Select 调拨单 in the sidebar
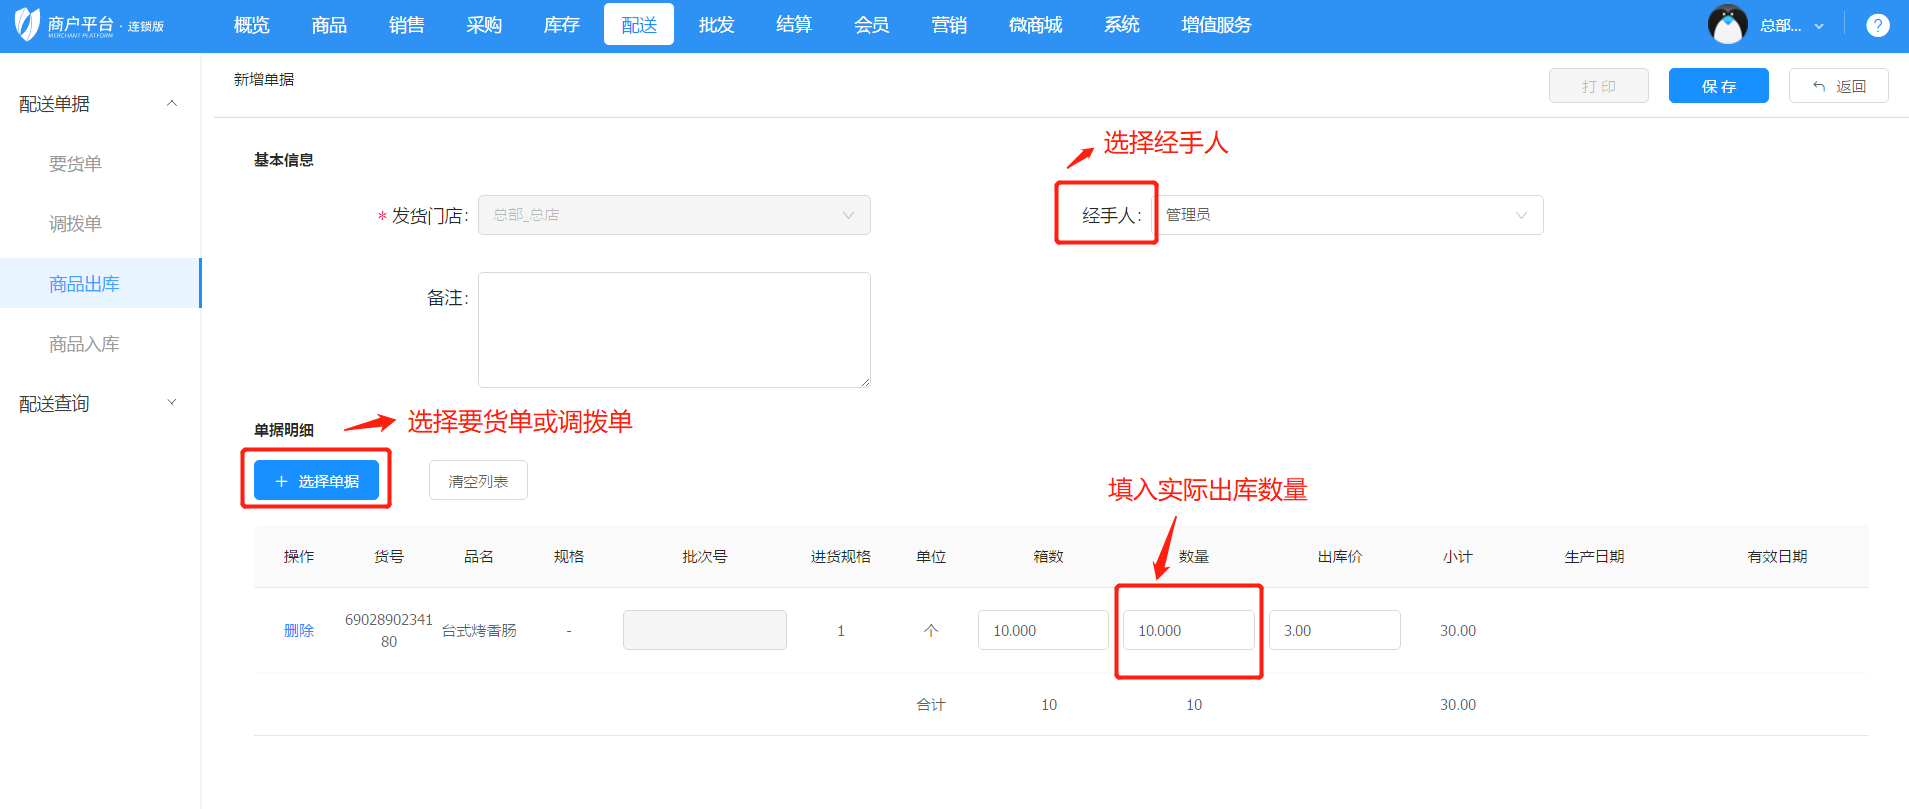This screenshot has width=1909, height=809. 76,224
